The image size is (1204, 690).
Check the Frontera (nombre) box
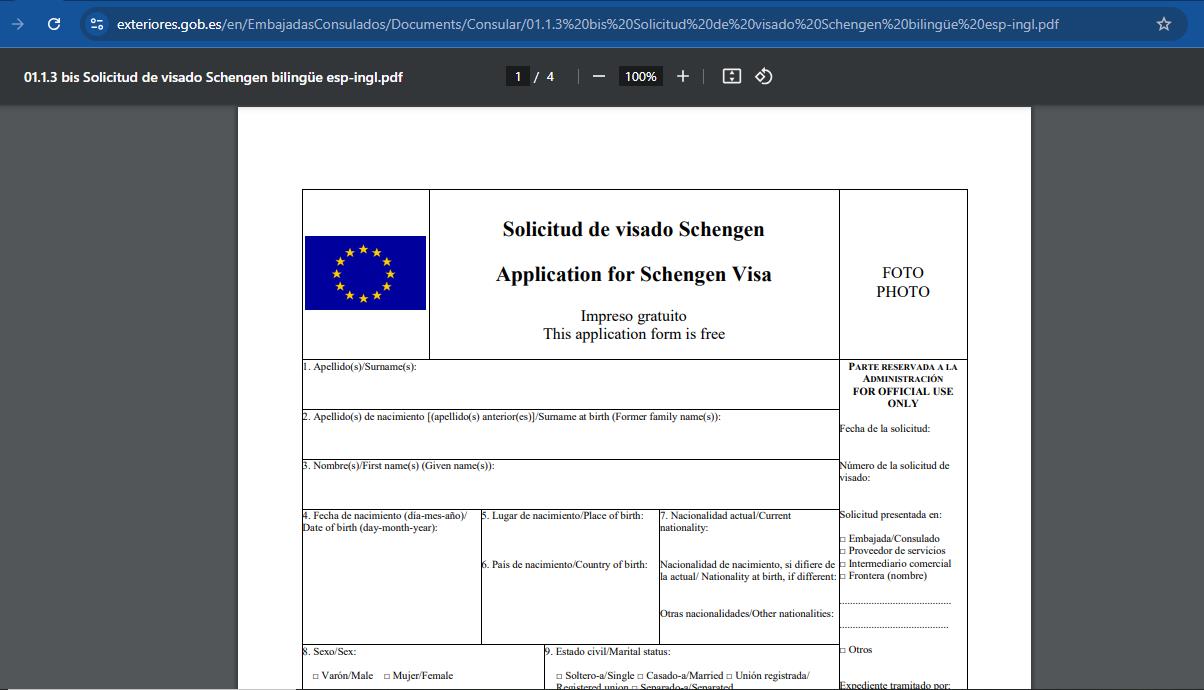[843, 576]
